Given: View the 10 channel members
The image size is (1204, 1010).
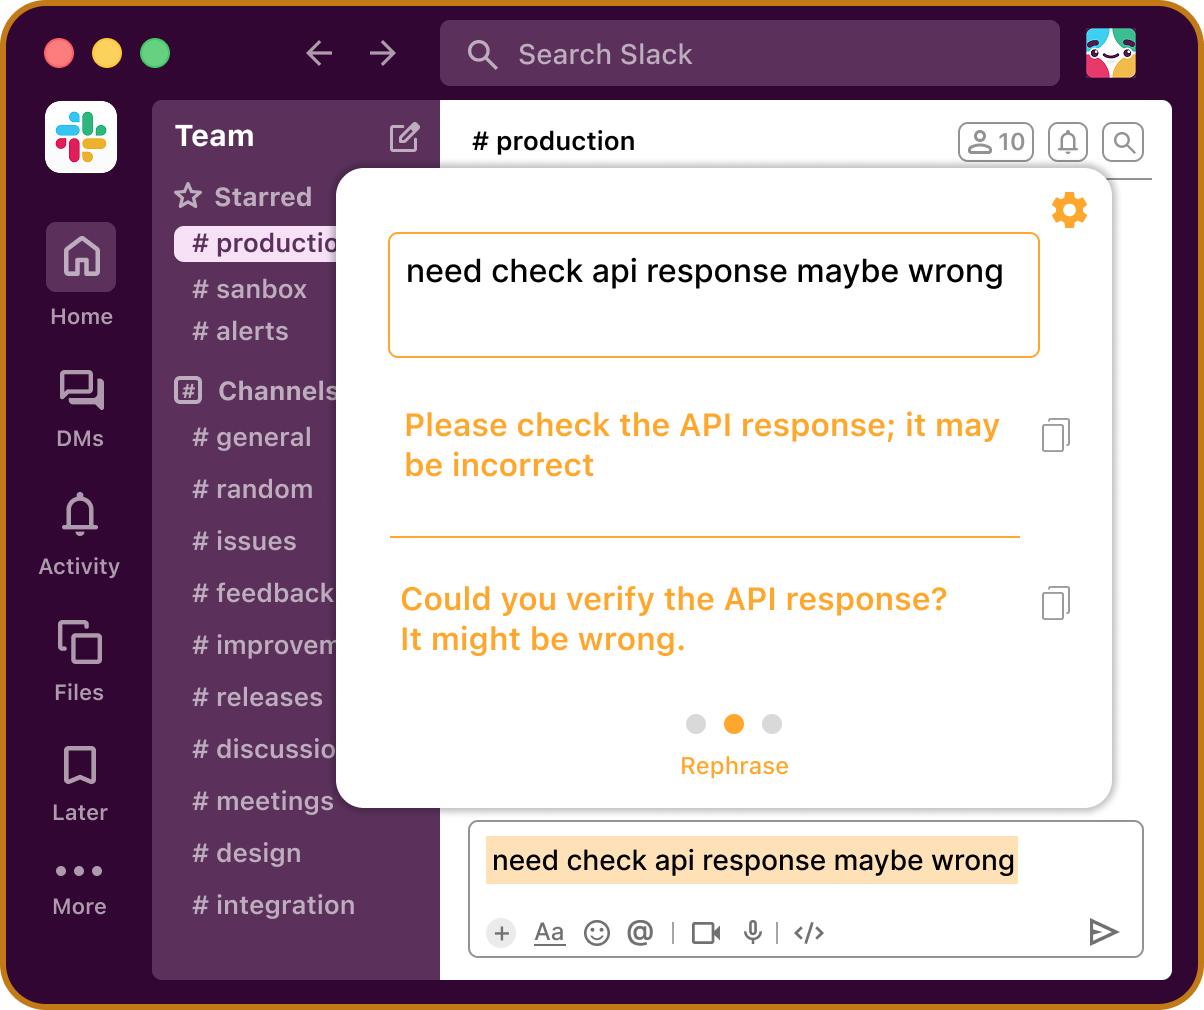Looking at the screenshot, I should (996, 142).
